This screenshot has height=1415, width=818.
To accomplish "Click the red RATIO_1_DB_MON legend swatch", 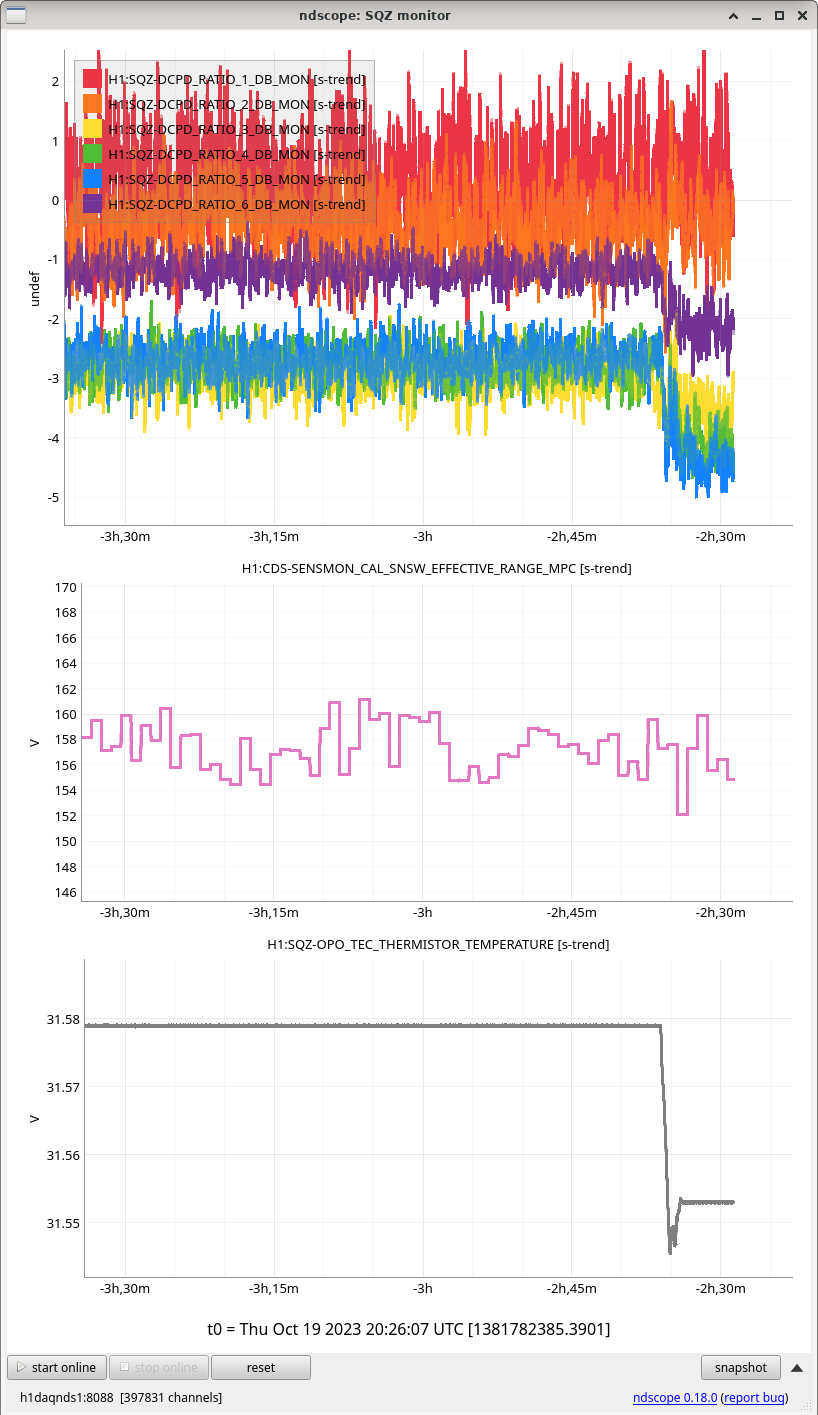I will point(92,79).
